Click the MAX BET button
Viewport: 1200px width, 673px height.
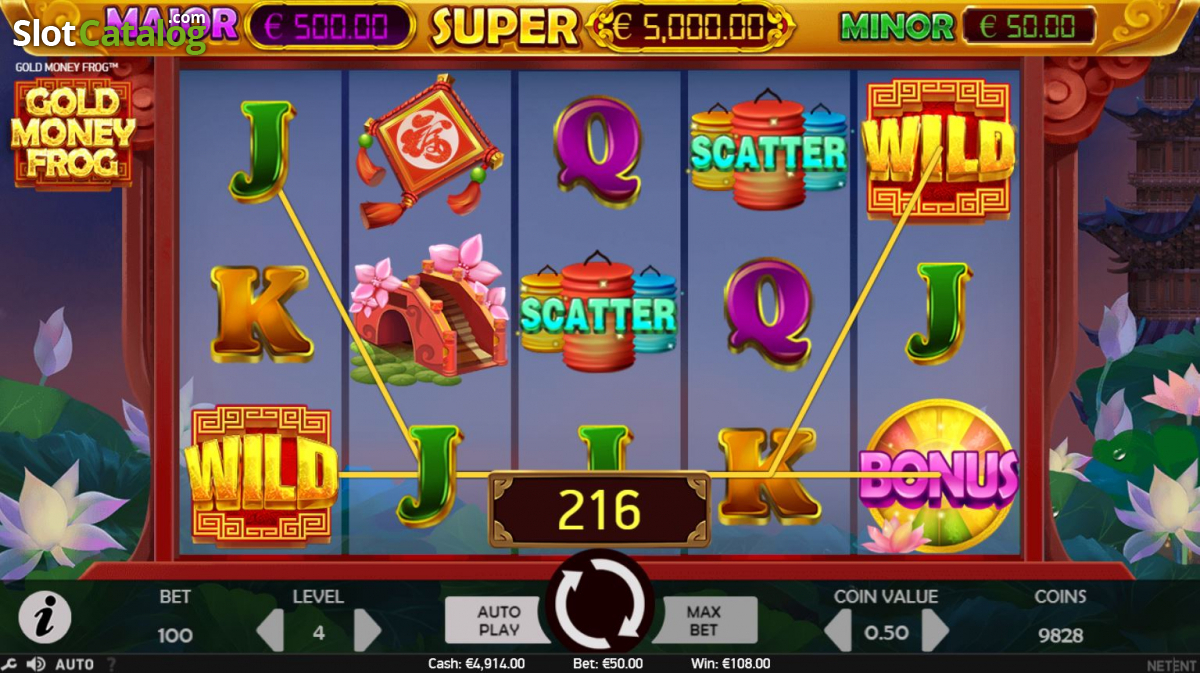[x=703, y=620]
